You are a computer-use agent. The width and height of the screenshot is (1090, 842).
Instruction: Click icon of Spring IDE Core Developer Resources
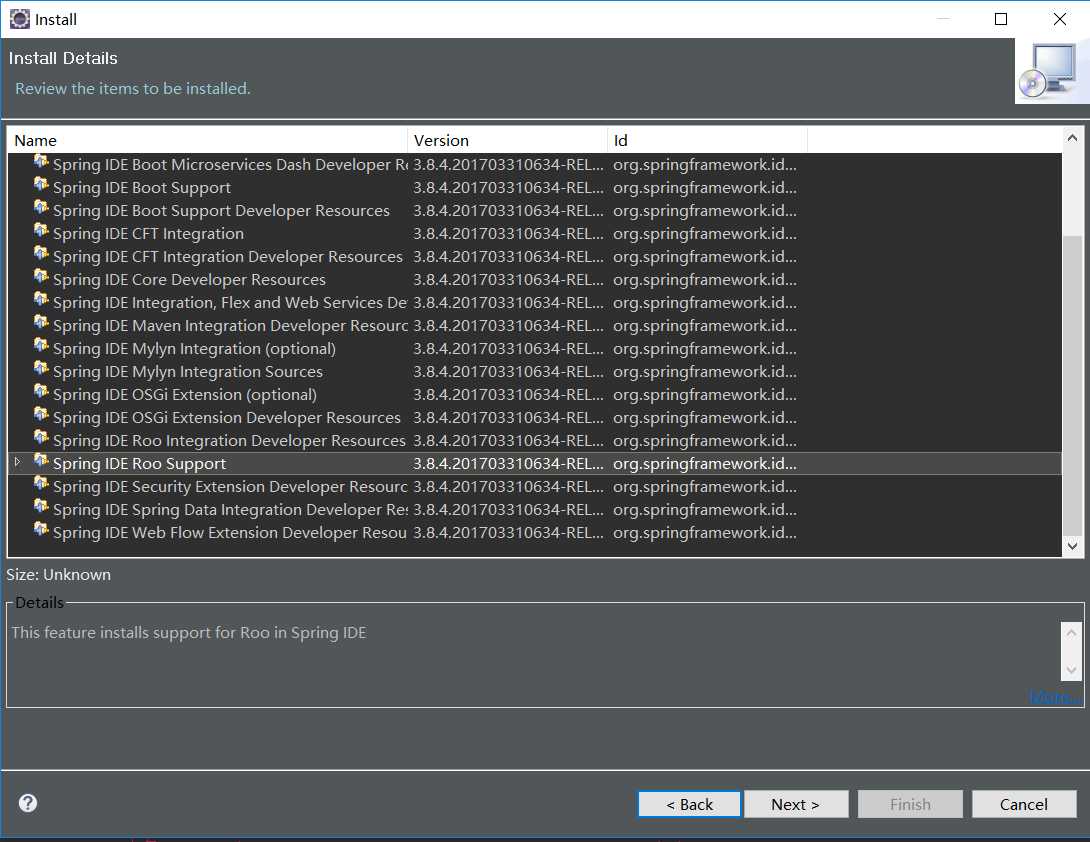pyautogui.click(x=41, y=277)
